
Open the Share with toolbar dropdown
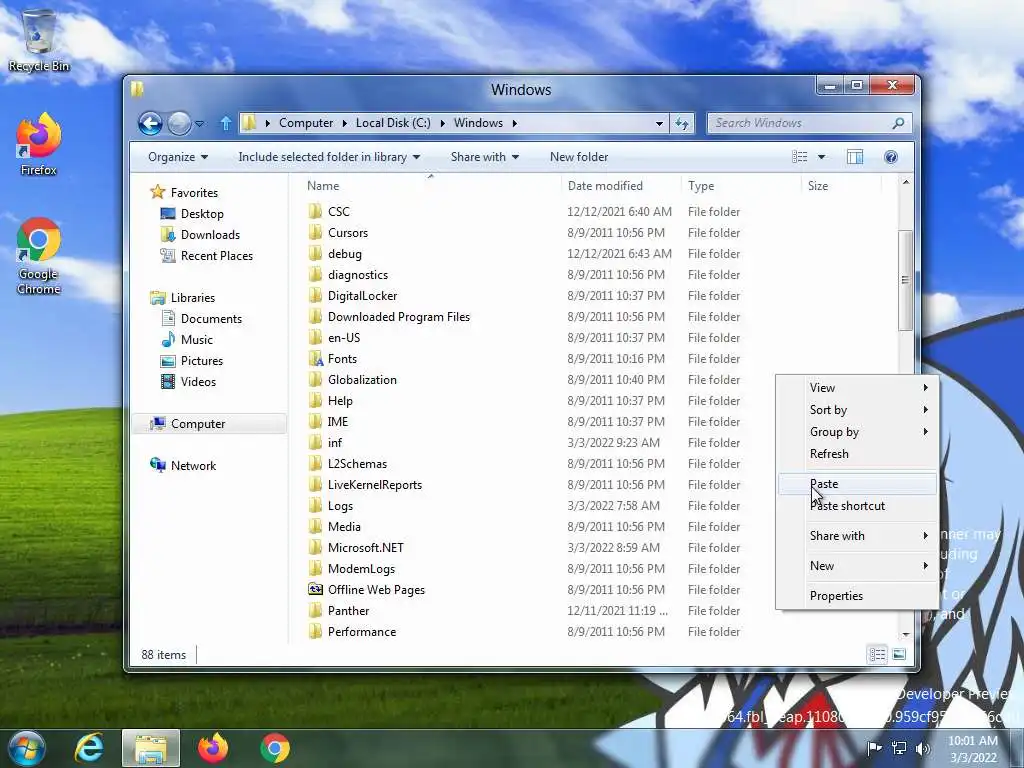tap(485, 157)
